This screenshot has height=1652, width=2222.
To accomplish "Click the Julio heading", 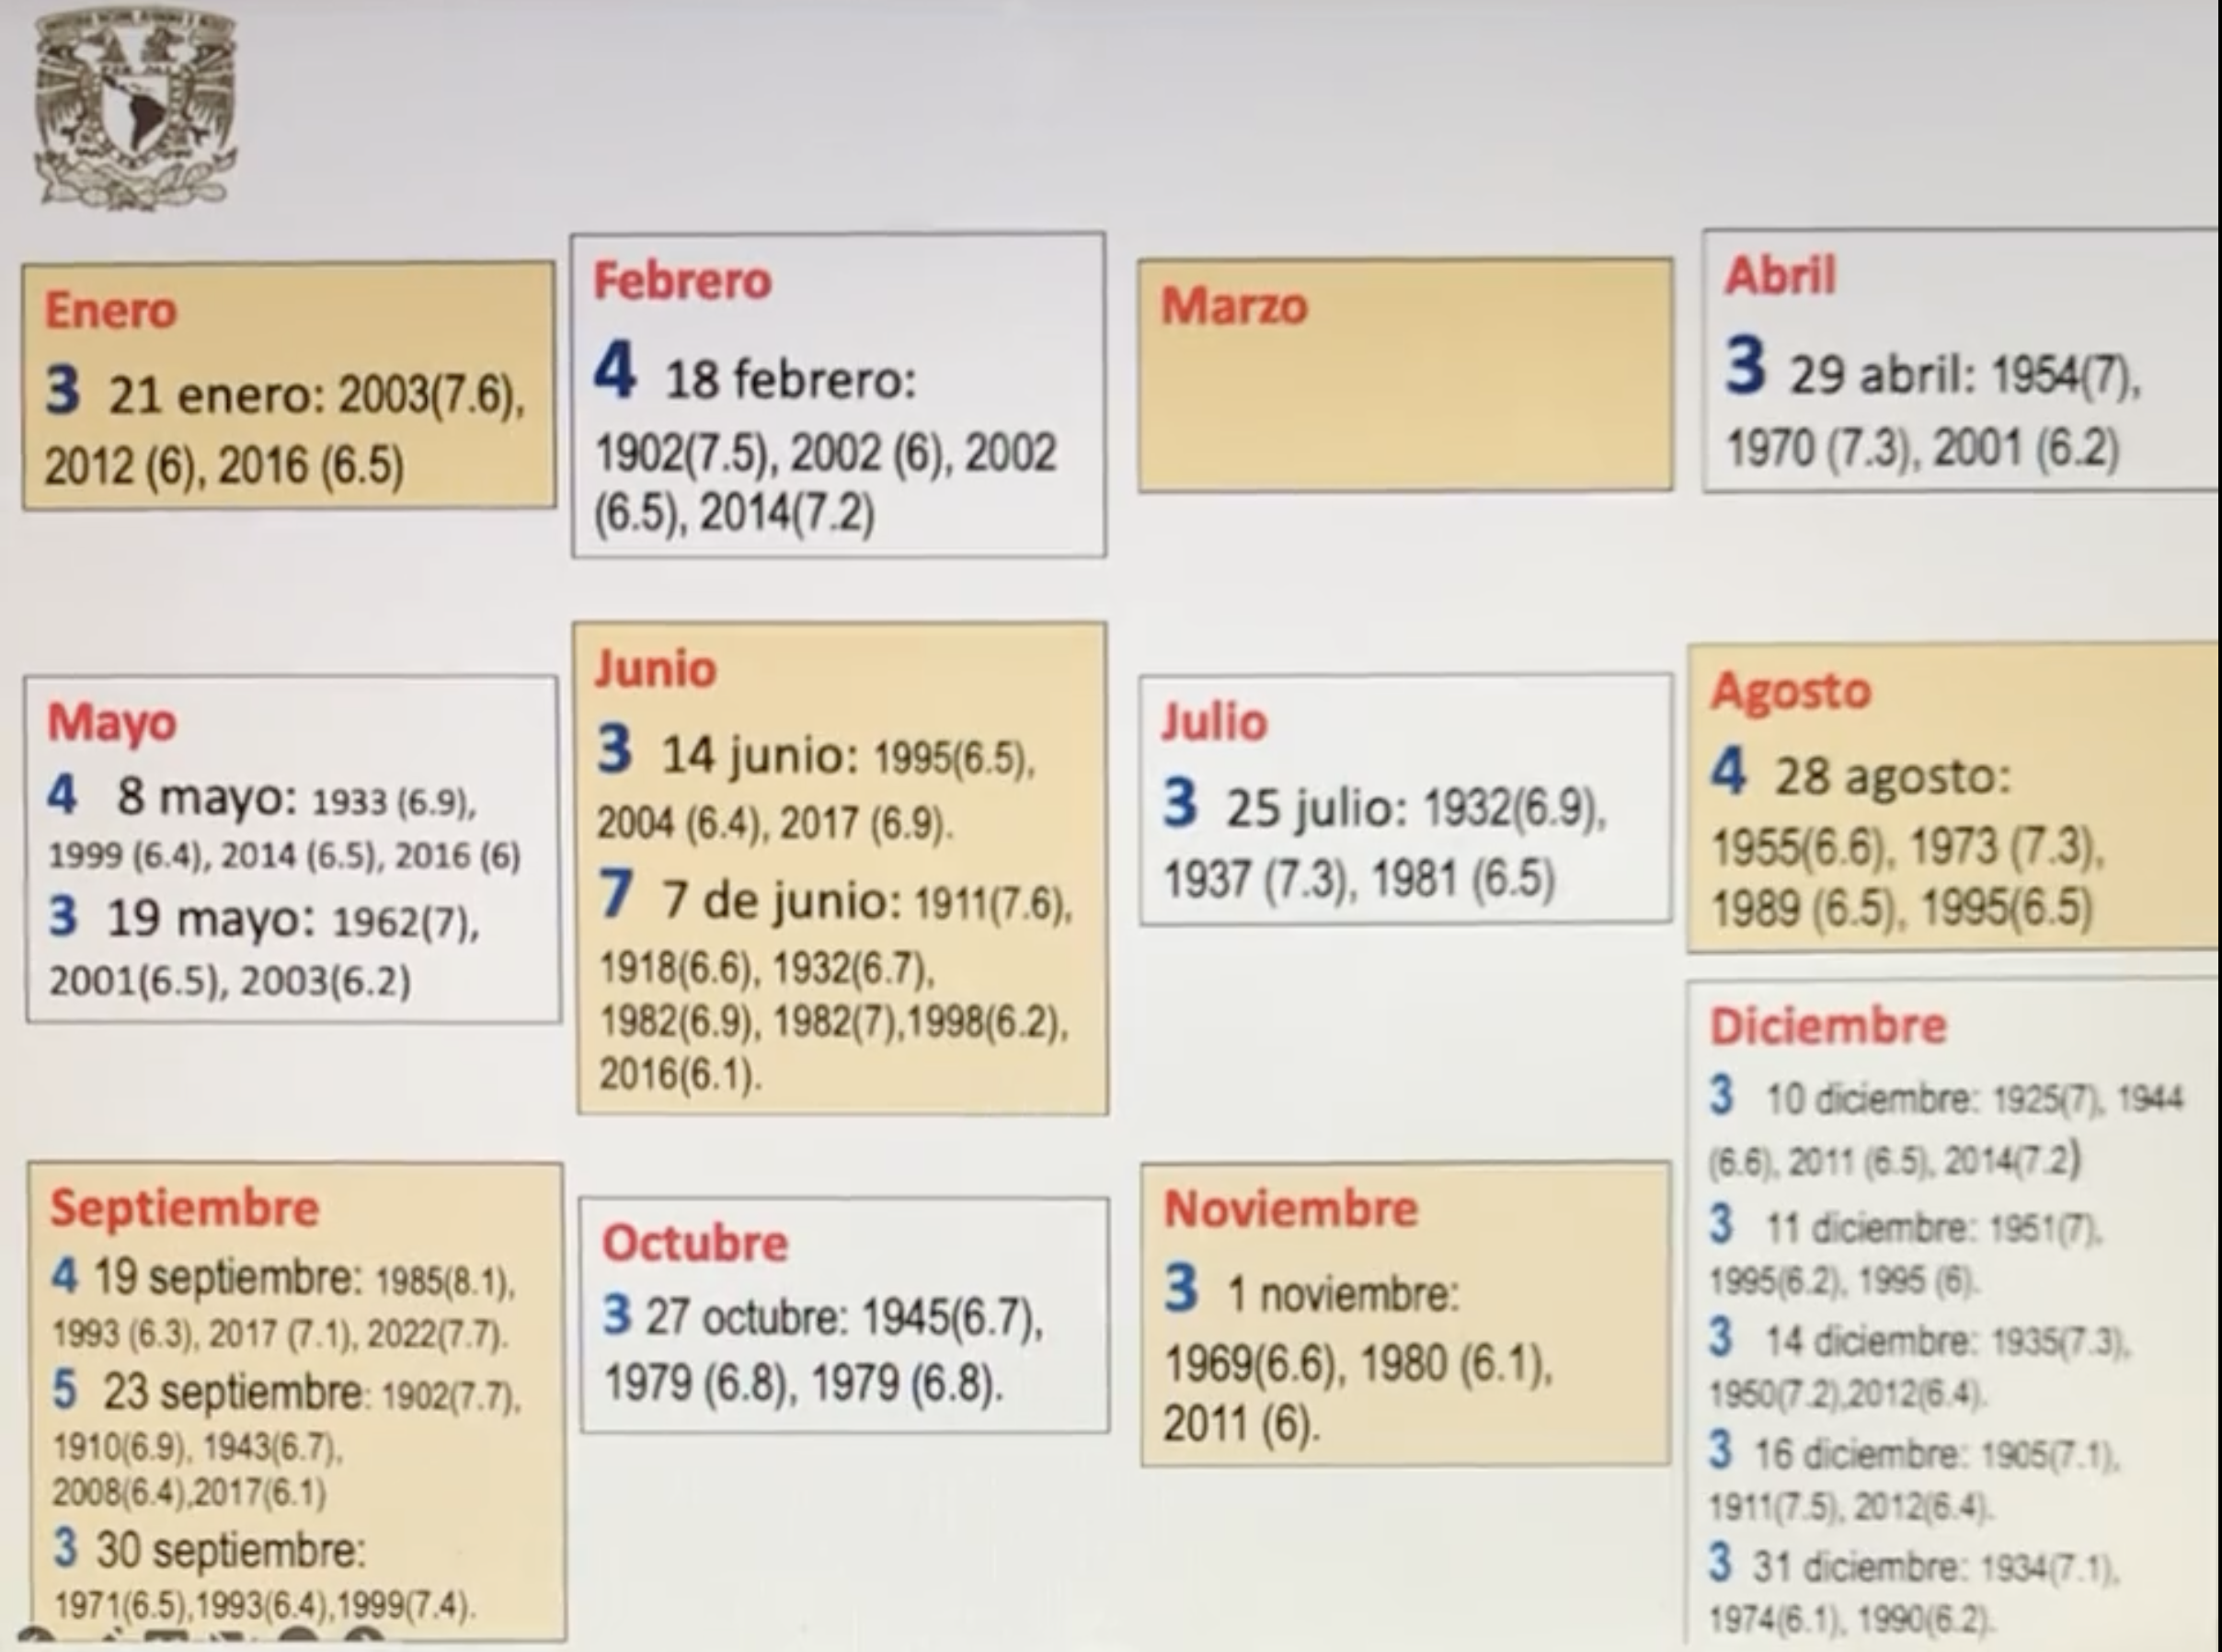I will point(1214,722).
